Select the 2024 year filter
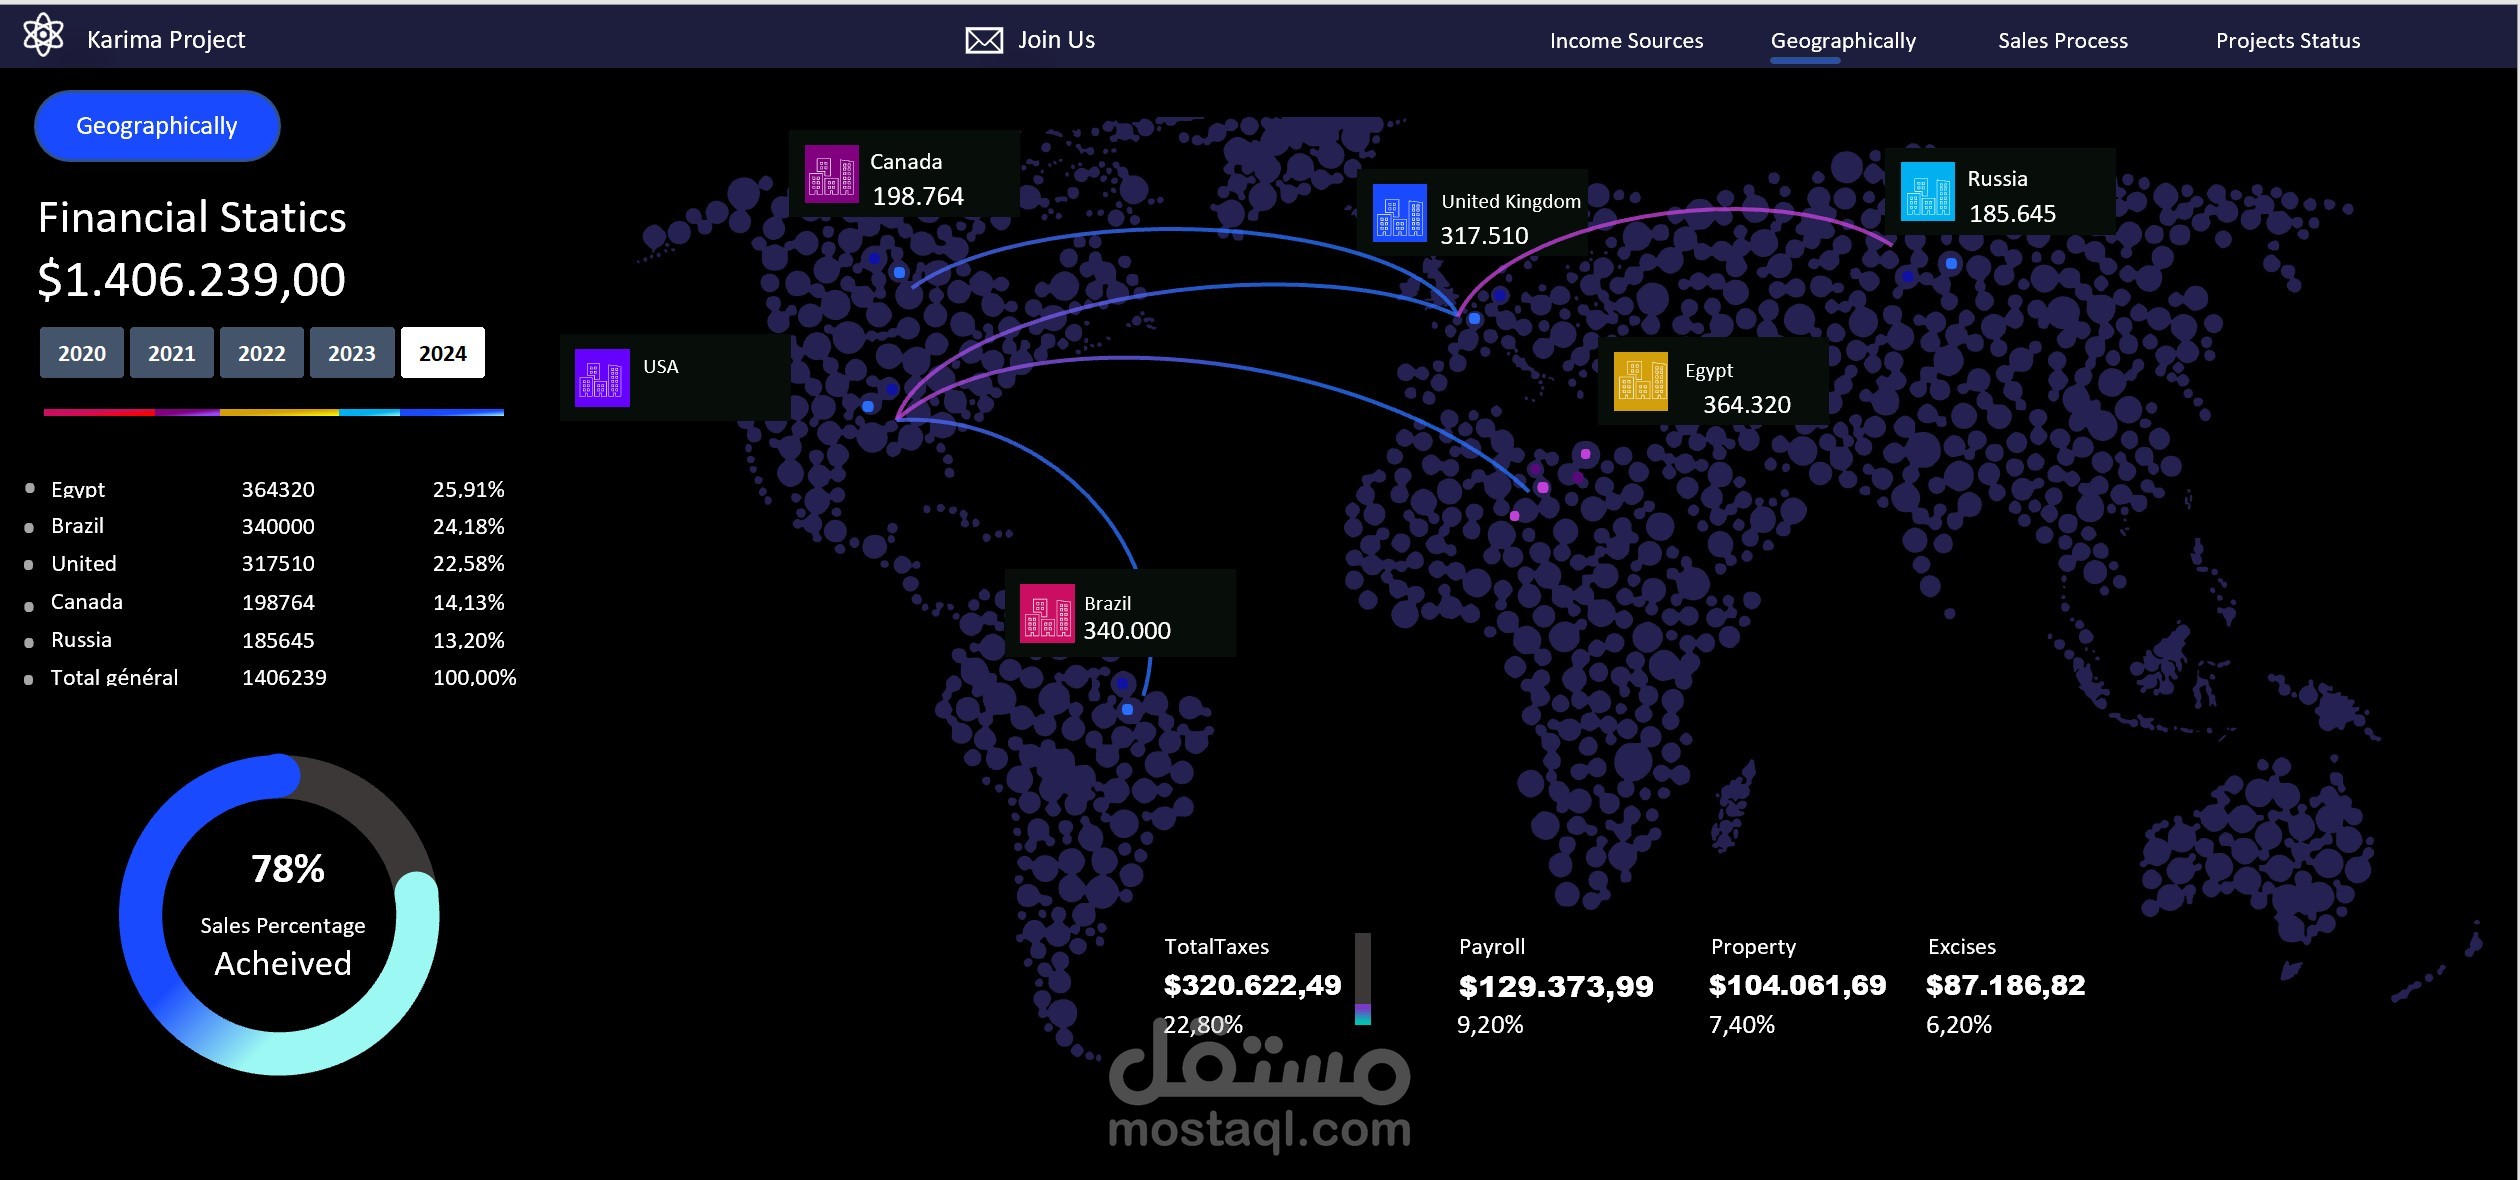This screenshot has height=1180, width=2520. pos(443,353)
